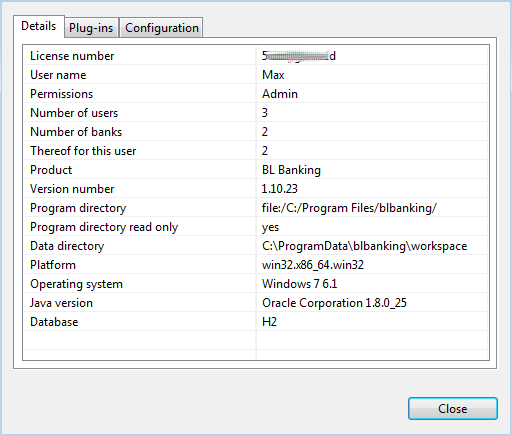Select the Version number label

[x=72, y=189]
